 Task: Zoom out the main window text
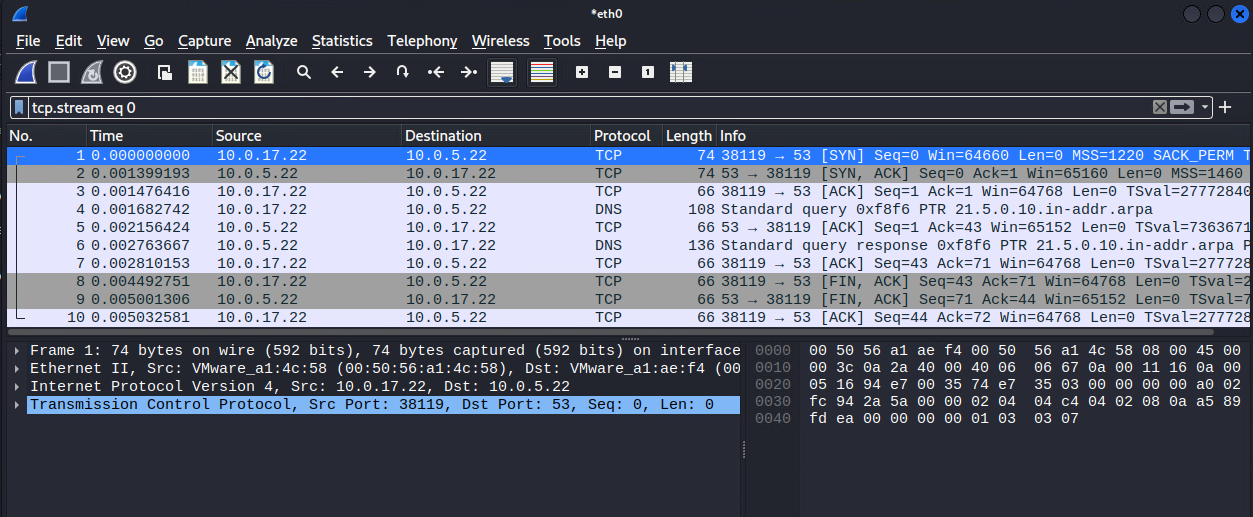pyautogui.click(x=615, y=72)
